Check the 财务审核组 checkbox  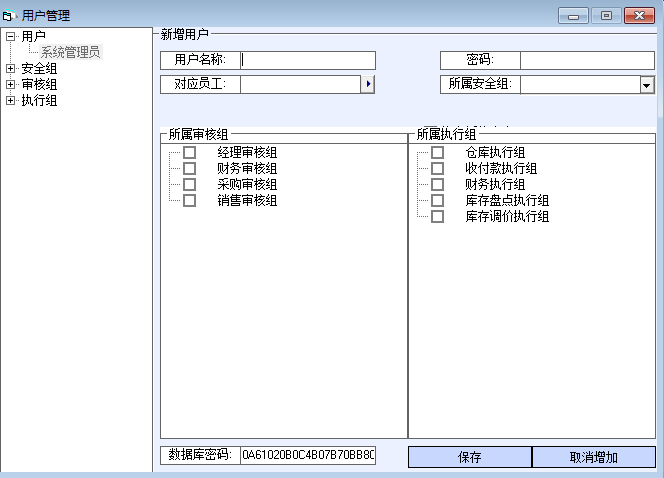click(x=189, y=169)
